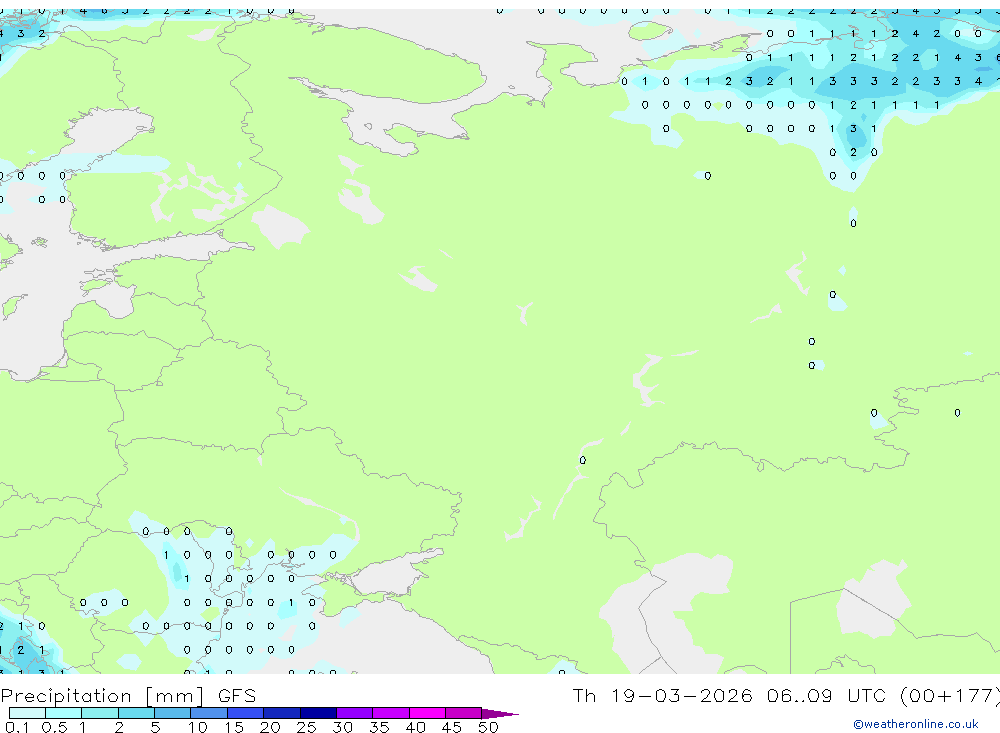Select the 25–30 mm navy legend swatch

[318, 713]
